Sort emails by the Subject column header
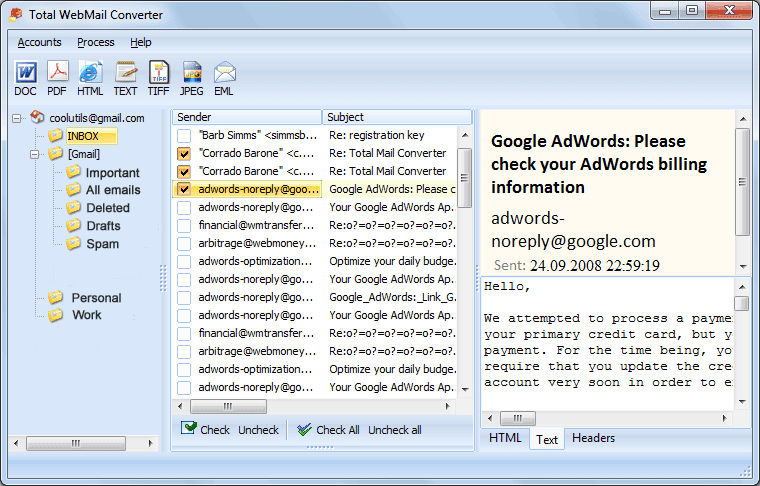Screen dimensions: 760x486 (397, 117)
